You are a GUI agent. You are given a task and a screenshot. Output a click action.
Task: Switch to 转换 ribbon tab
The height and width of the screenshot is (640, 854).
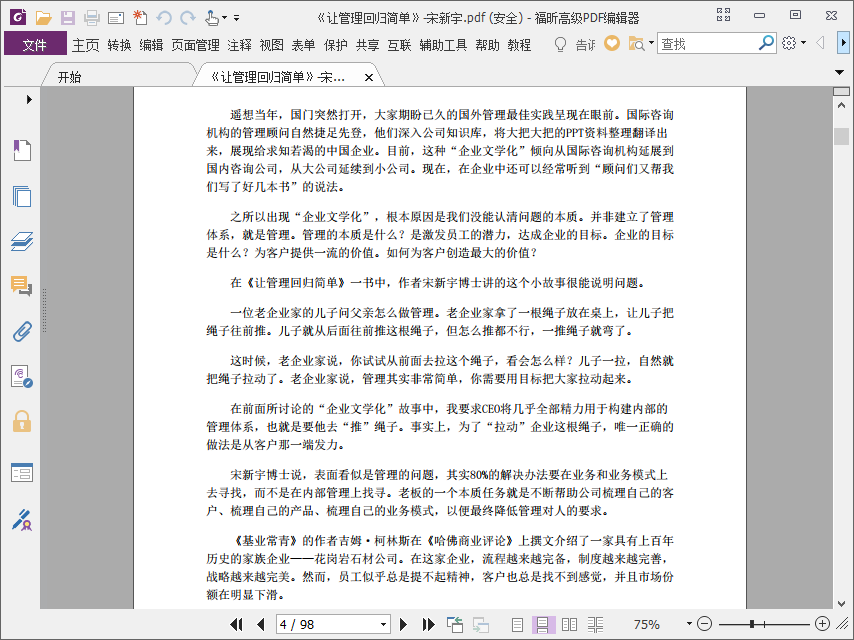(119, 45)
